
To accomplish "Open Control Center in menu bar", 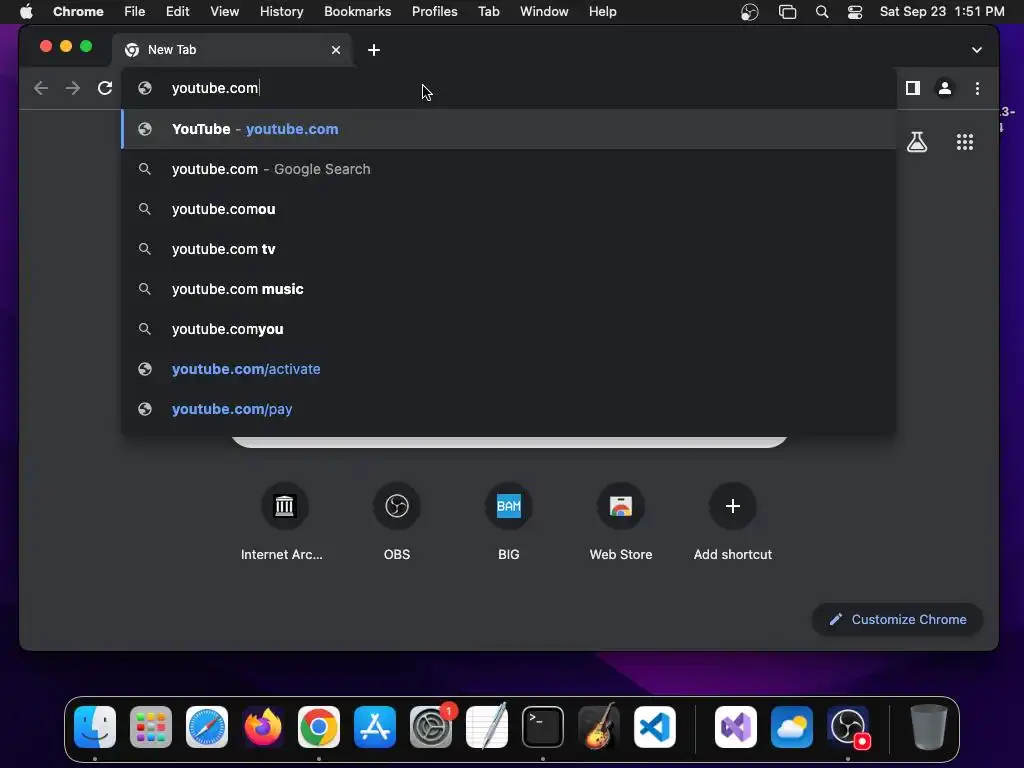I will pyautogui.click(x=855, y=12).
